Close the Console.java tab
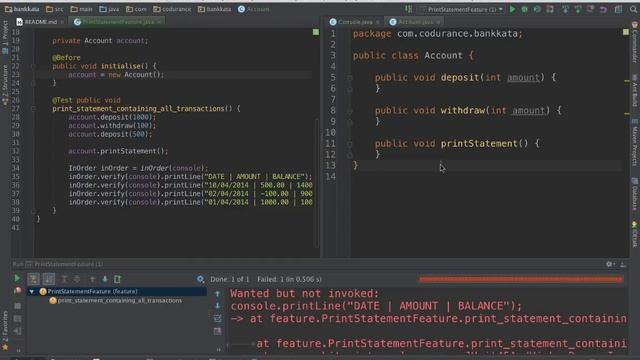This screenshot has height=360, width=640. 378,22
